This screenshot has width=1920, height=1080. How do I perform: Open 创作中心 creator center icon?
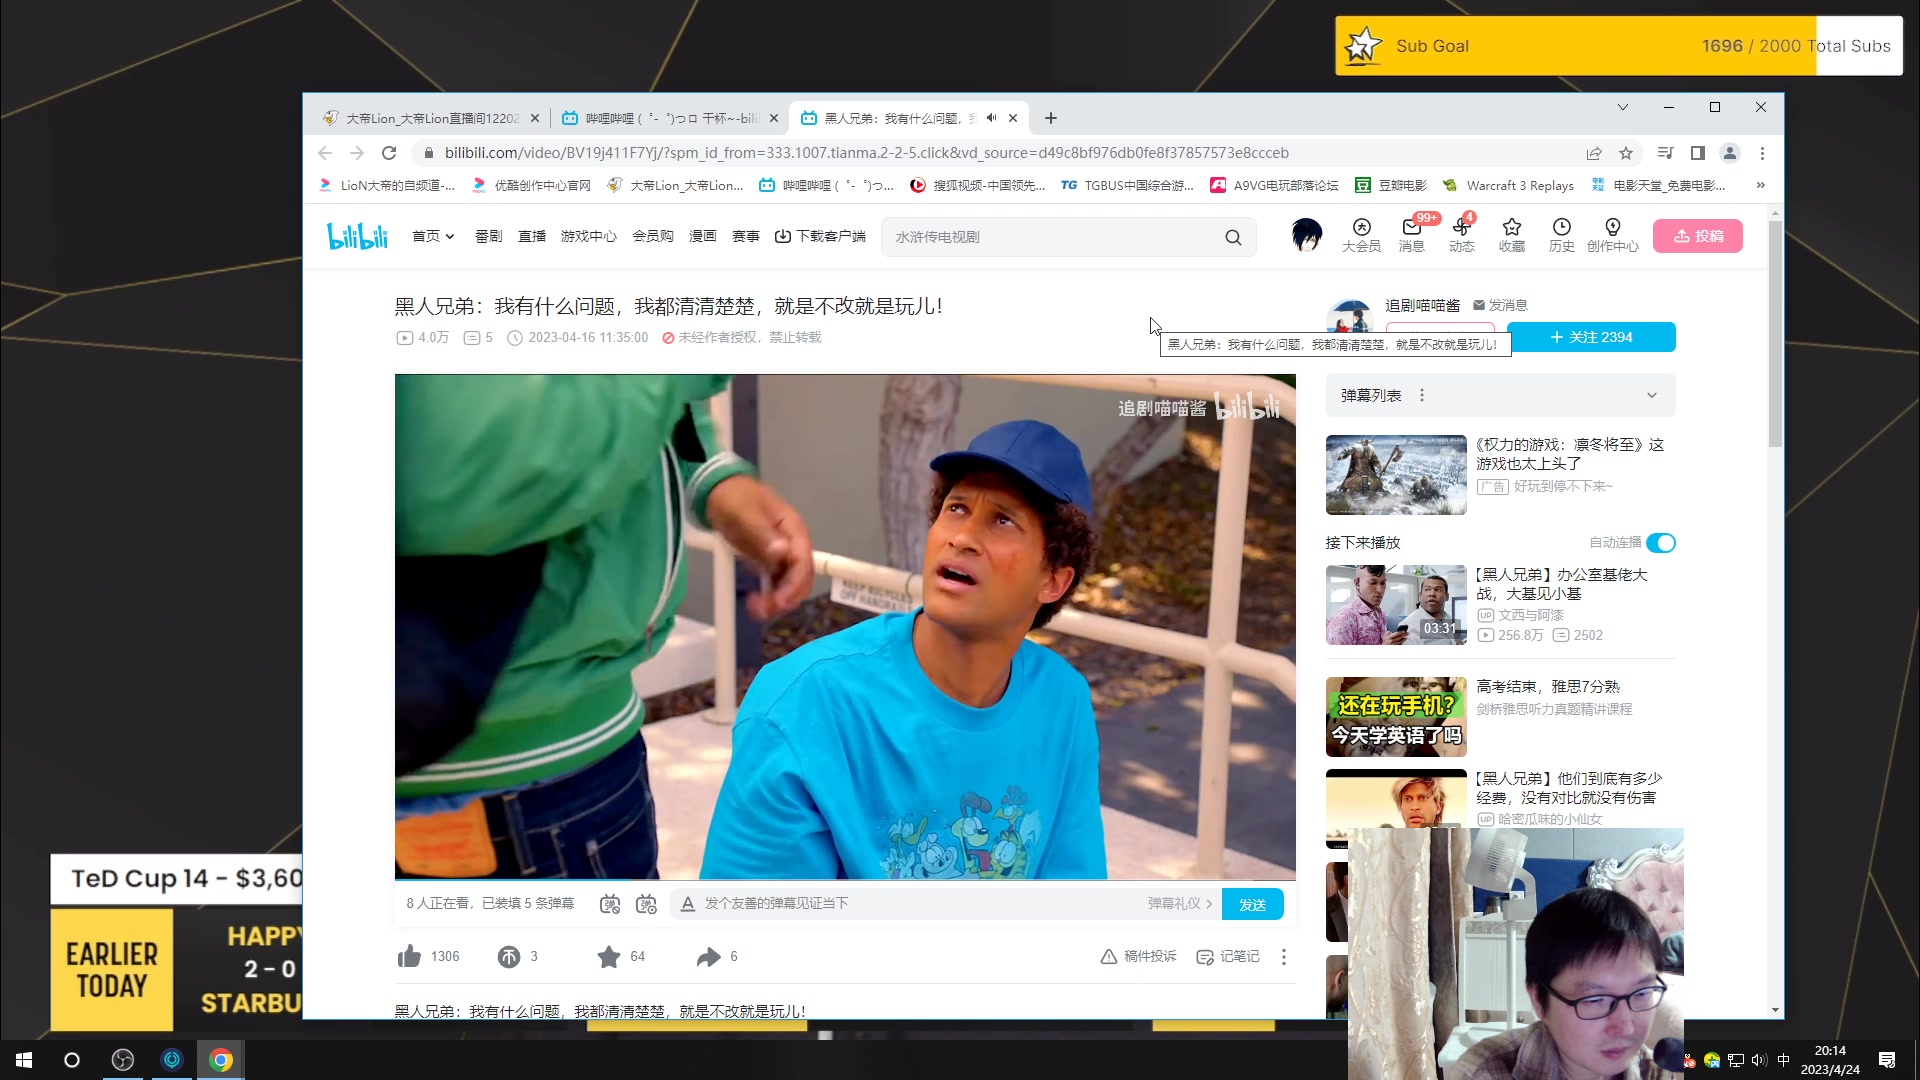point(1612,236)
